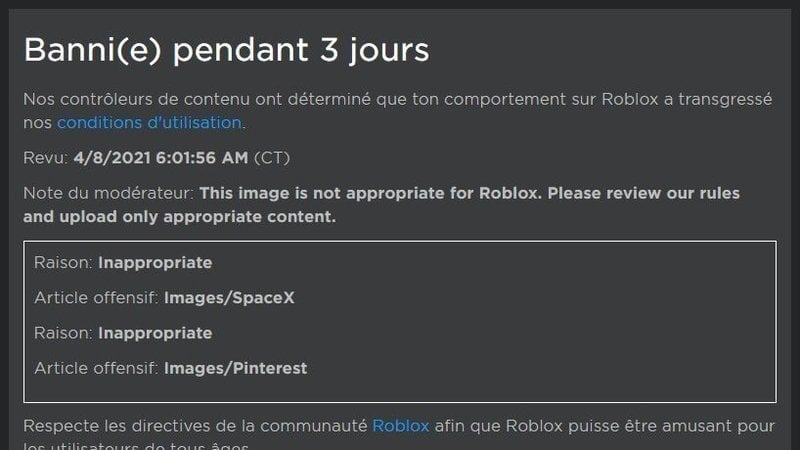
Task: Select the Images/SpaceX offending item
Action: coord(229,297)
